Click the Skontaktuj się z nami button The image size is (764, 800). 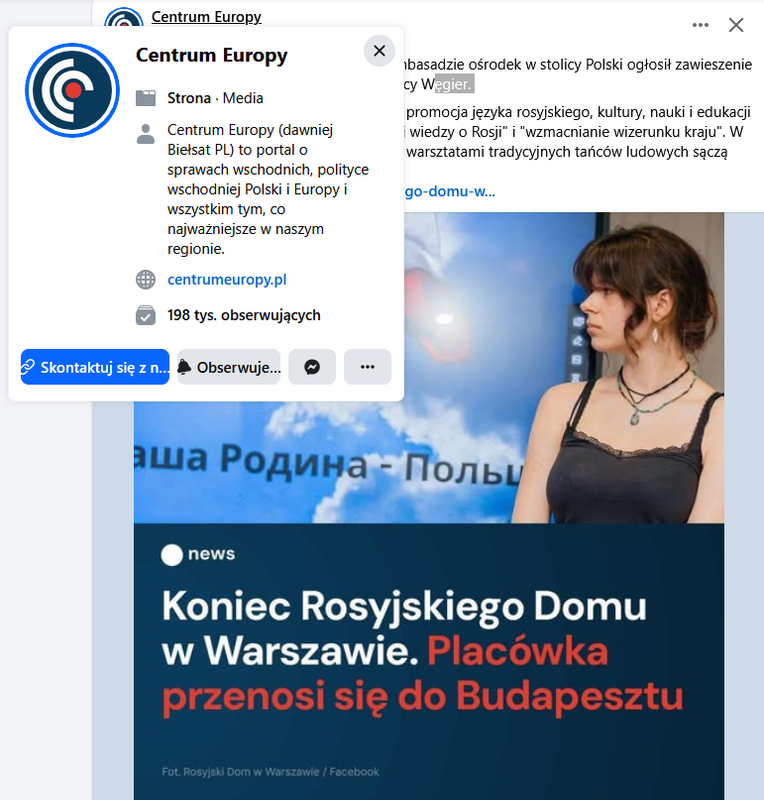95,367
